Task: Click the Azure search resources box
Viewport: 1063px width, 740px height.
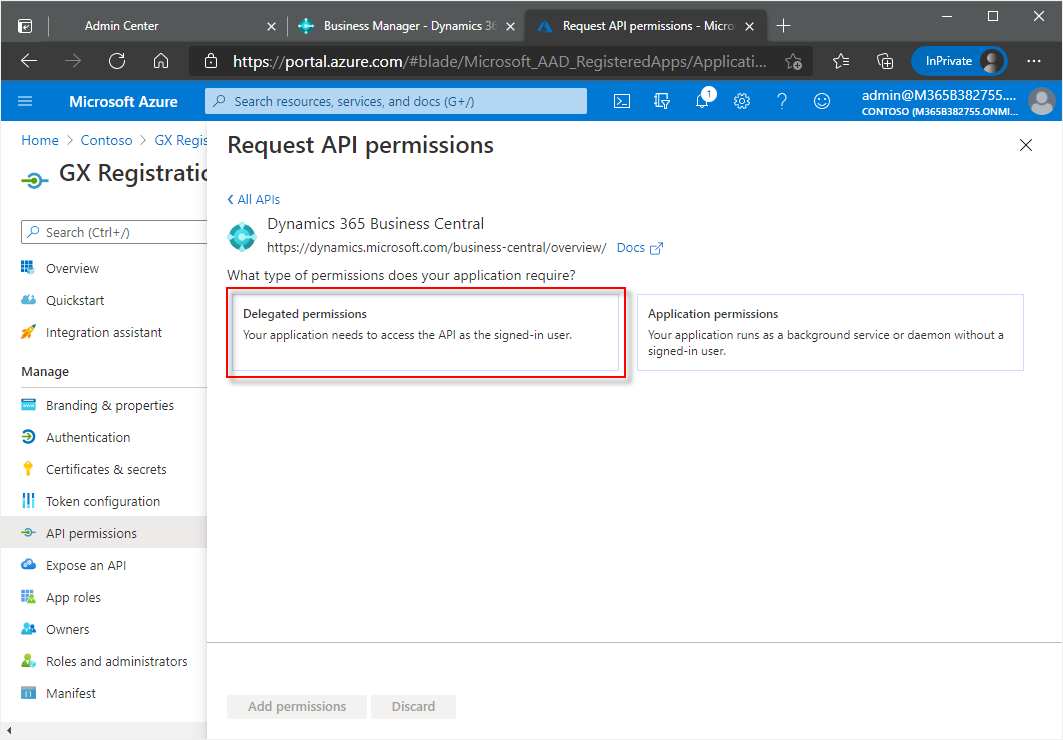Action: (396, 101)
